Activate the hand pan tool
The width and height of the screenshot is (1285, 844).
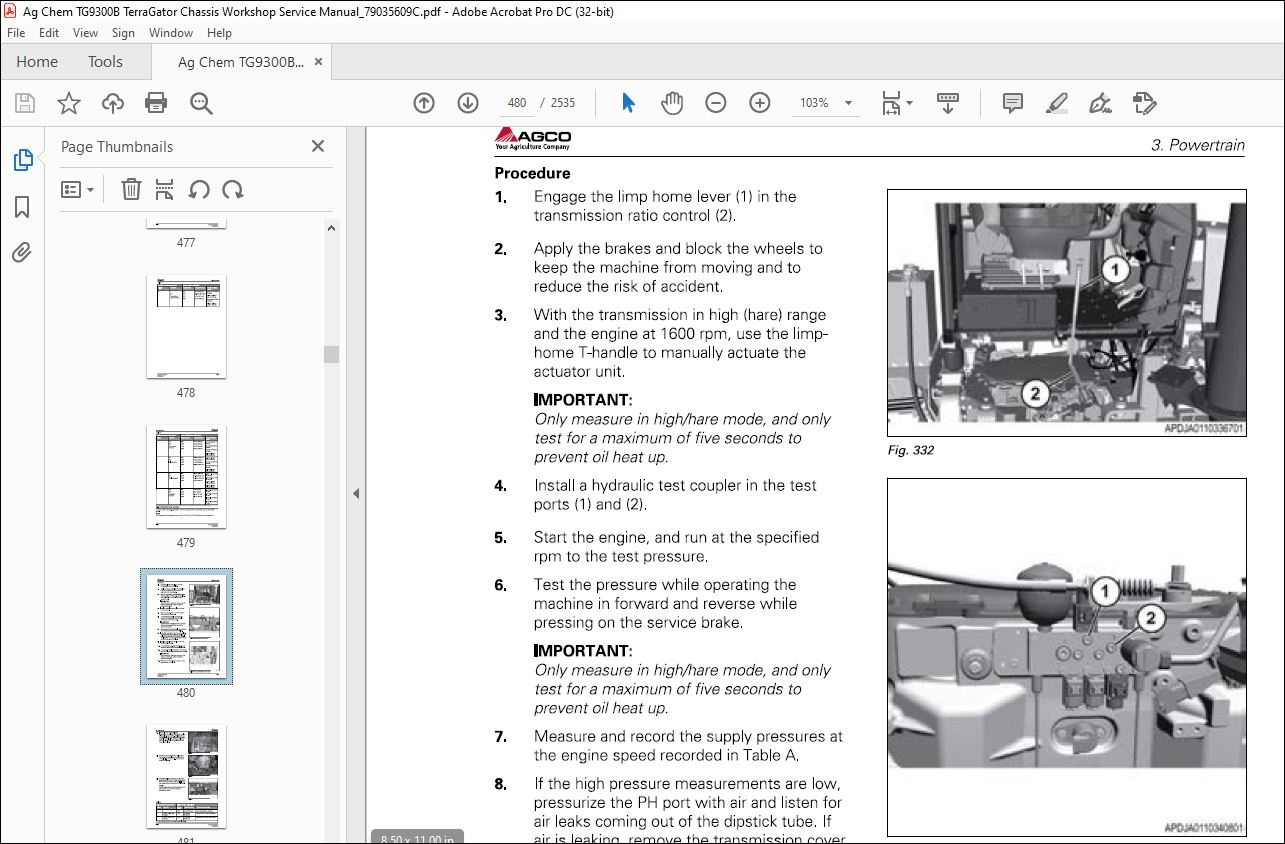pyautogui.click(x=672, y=103)
